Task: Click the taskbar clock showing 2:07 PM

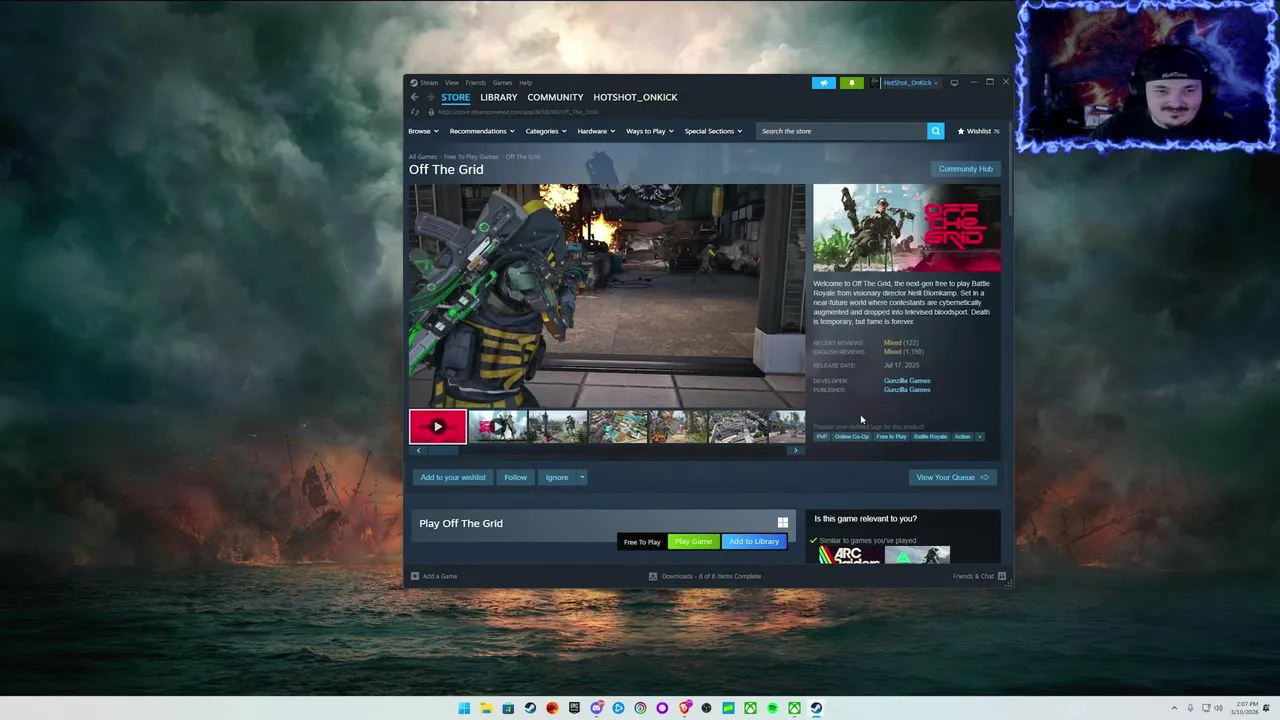Action: pyautogui.click(x=1246, y=708)
